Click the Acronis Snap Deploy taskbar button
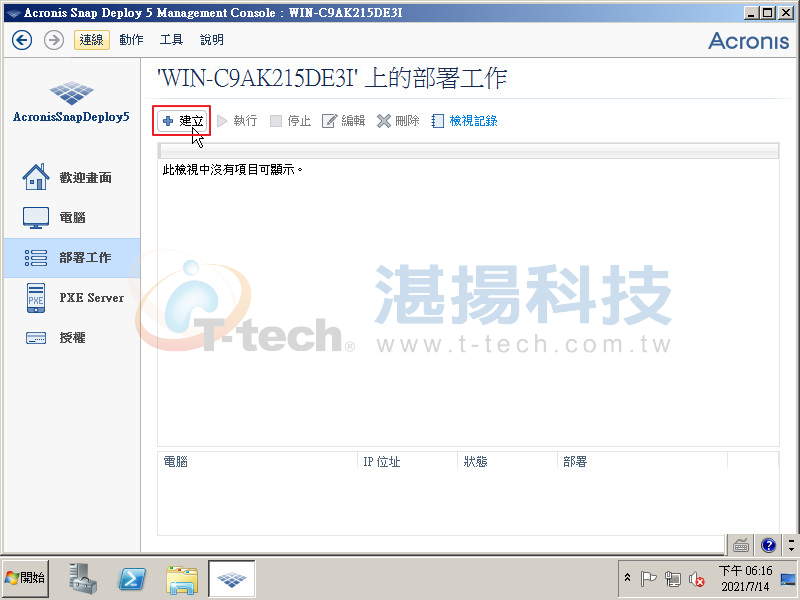800x600 pixels. tap(232, 578)
